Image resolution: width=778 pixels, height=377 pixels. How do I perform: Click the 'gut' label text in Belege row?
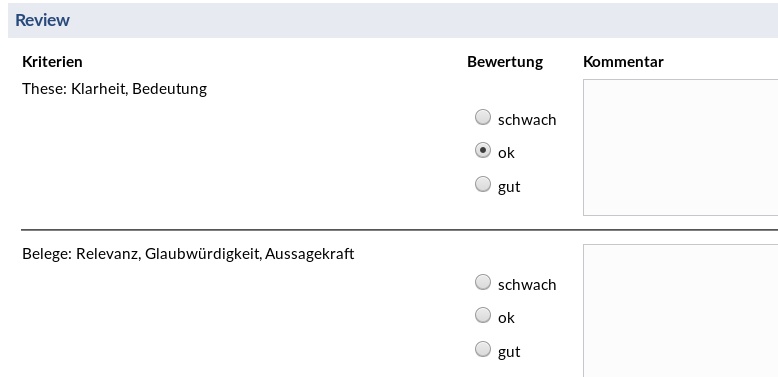(x=509, y=352)
